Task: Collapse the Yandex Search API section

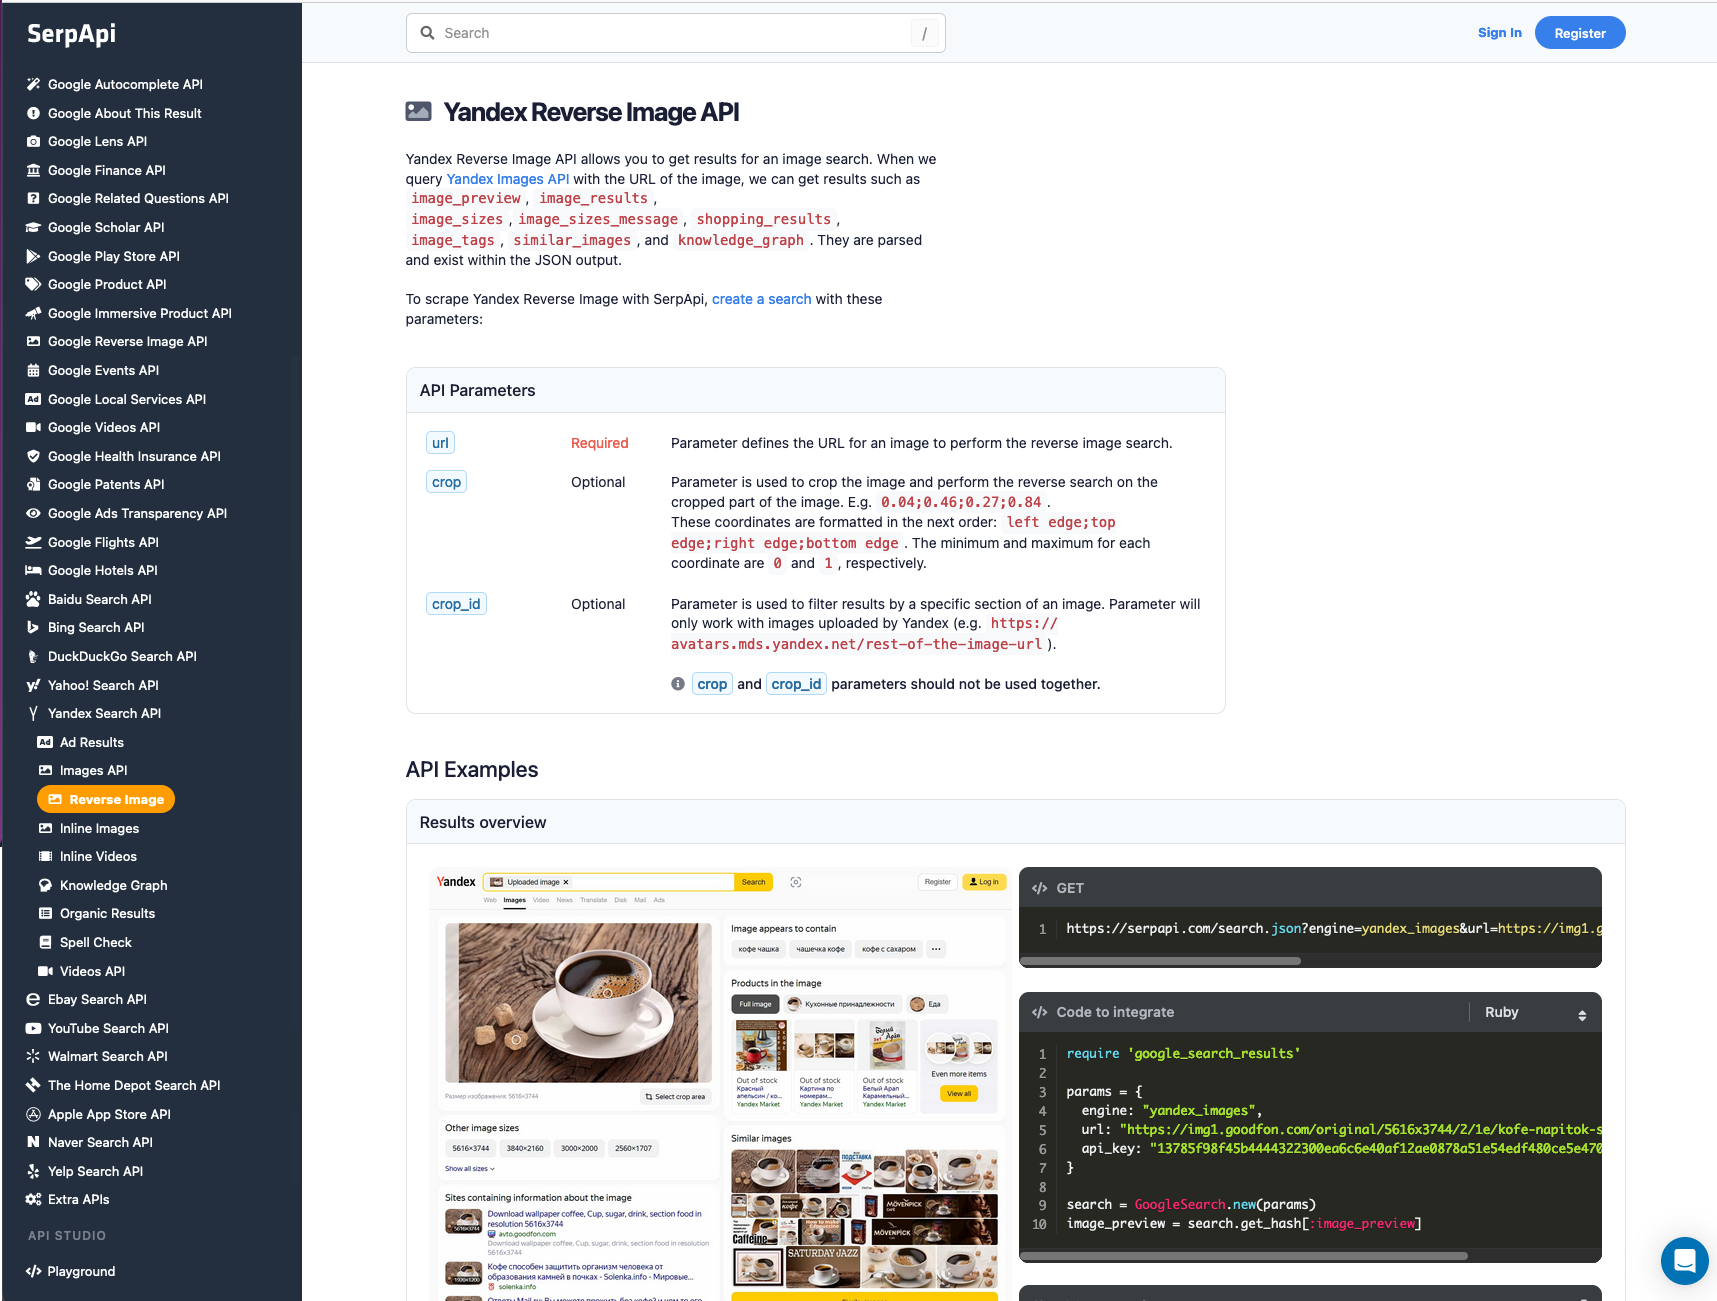Action: 103,713
